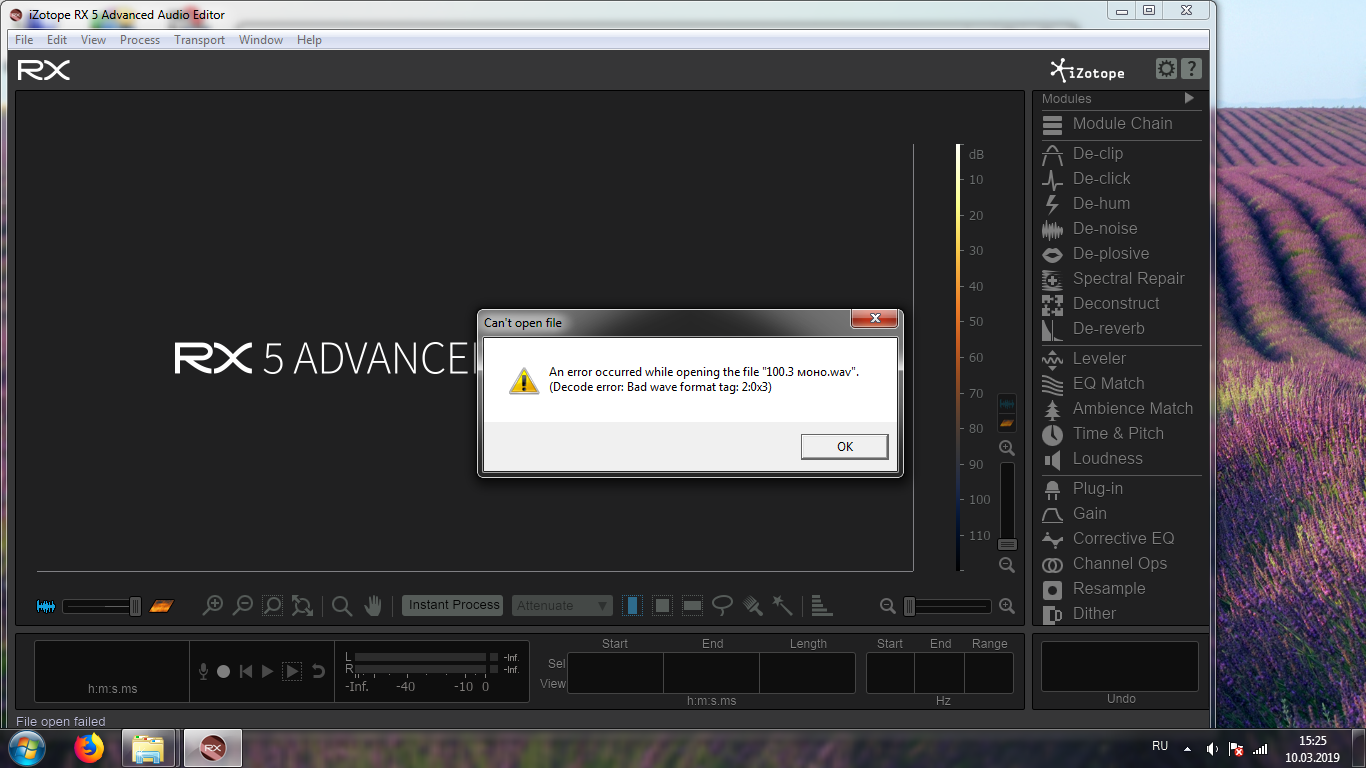
Task: Open the Transport menu
Action: tap(200, 40)
